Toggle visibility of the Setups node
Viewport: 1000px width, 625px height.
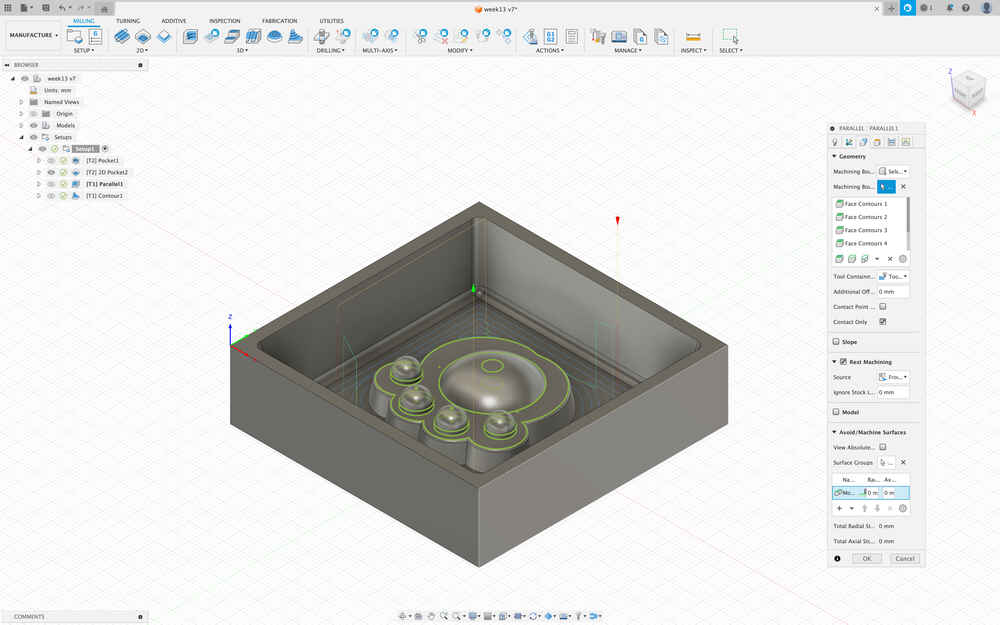(x=34, y=137)
